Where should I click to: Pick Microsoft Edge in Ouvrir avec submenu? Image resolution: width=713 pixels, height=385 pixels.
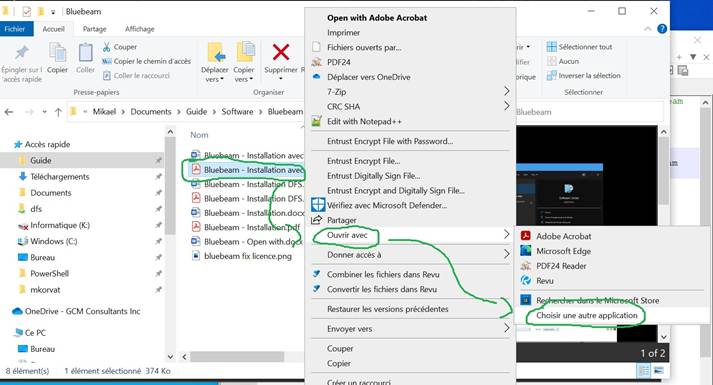coord(563,251)
